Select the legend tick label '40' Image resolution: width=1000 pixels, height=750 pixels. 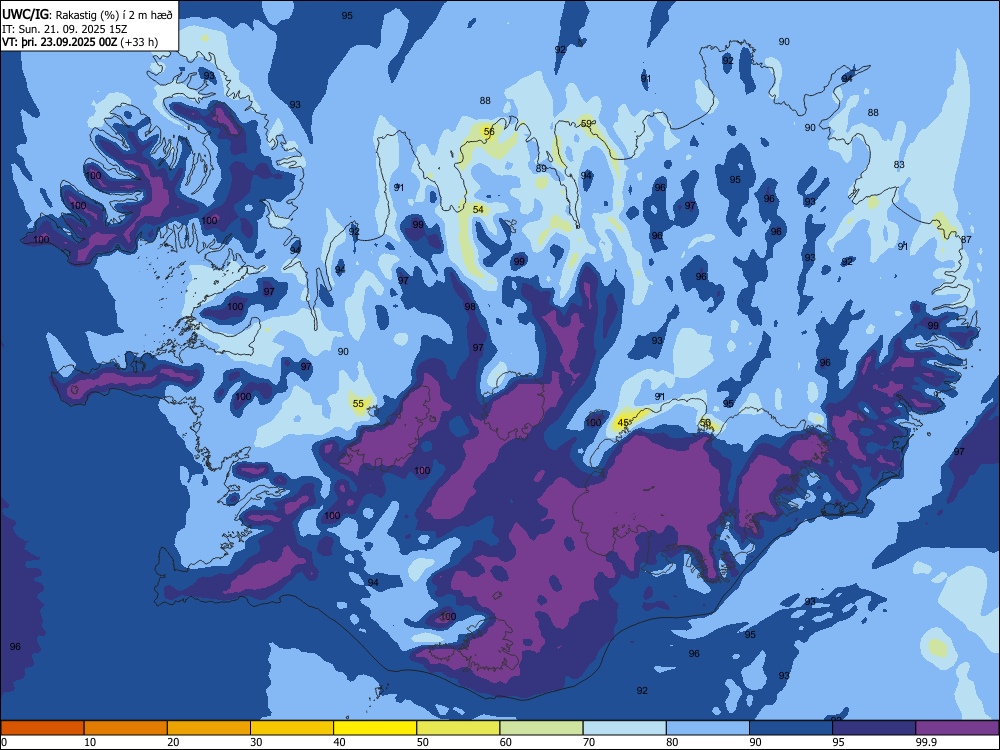pos(339,742)
